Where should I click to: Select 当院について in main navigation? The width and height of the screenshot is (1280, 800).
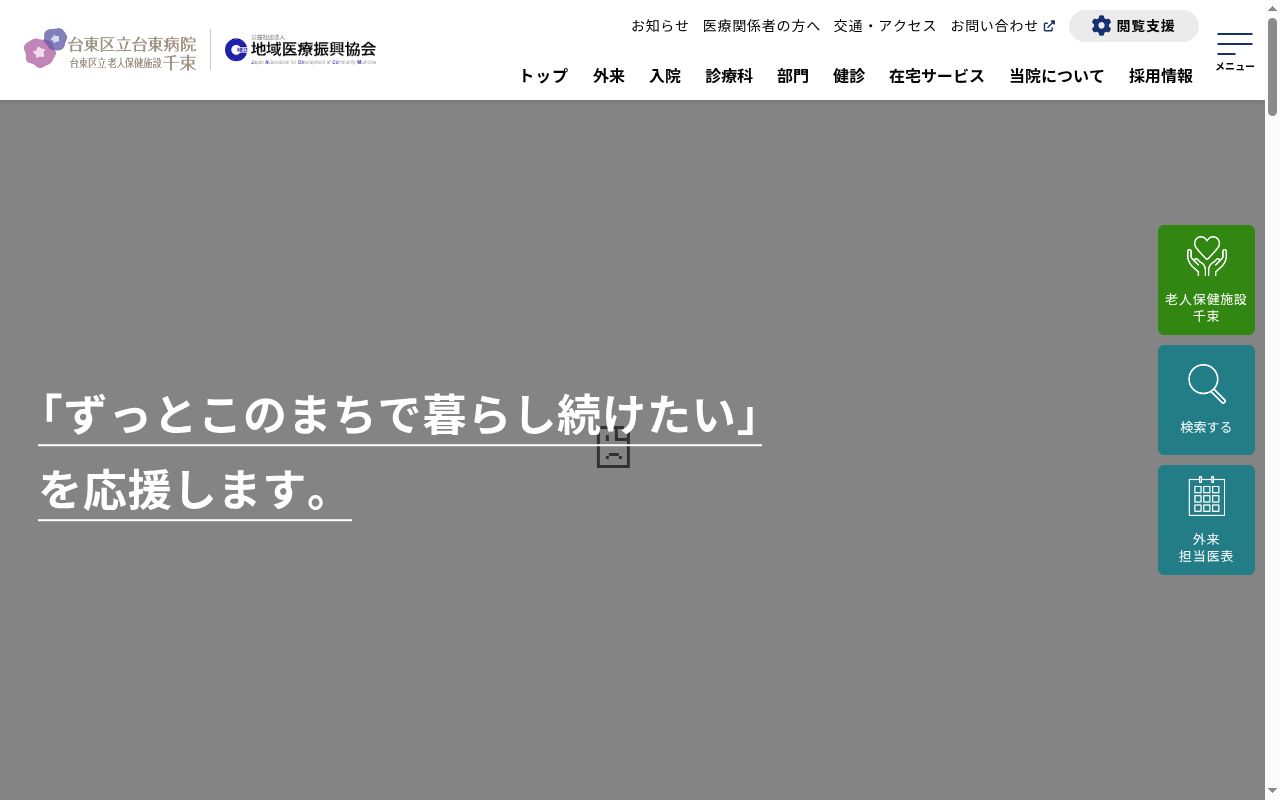click(x=1057, y=76)
